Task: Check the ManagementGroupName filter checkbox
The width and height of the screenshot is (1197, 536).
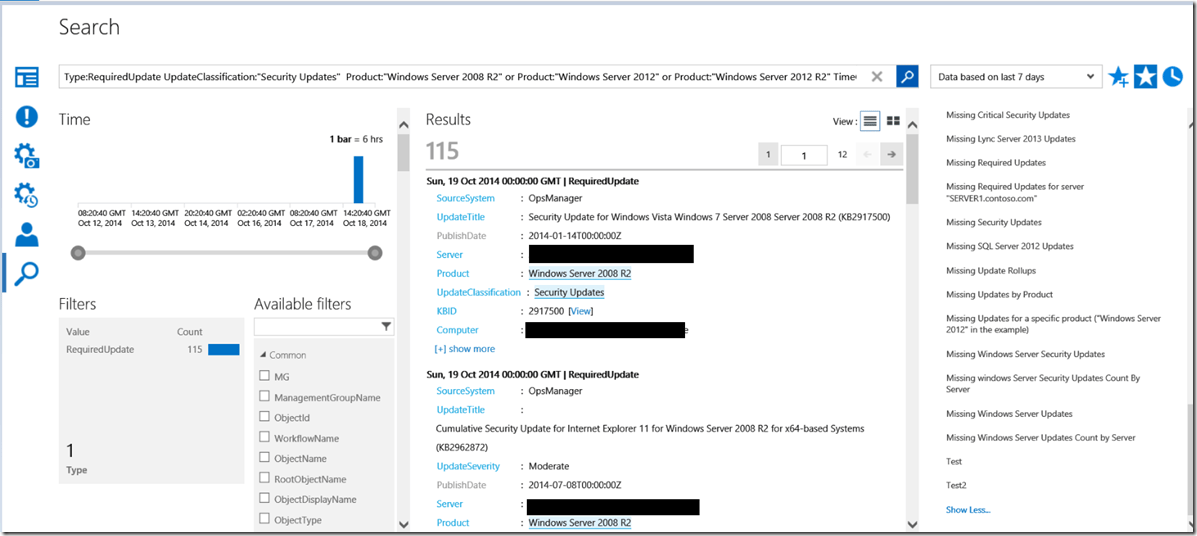Action: tap(265, 397)
